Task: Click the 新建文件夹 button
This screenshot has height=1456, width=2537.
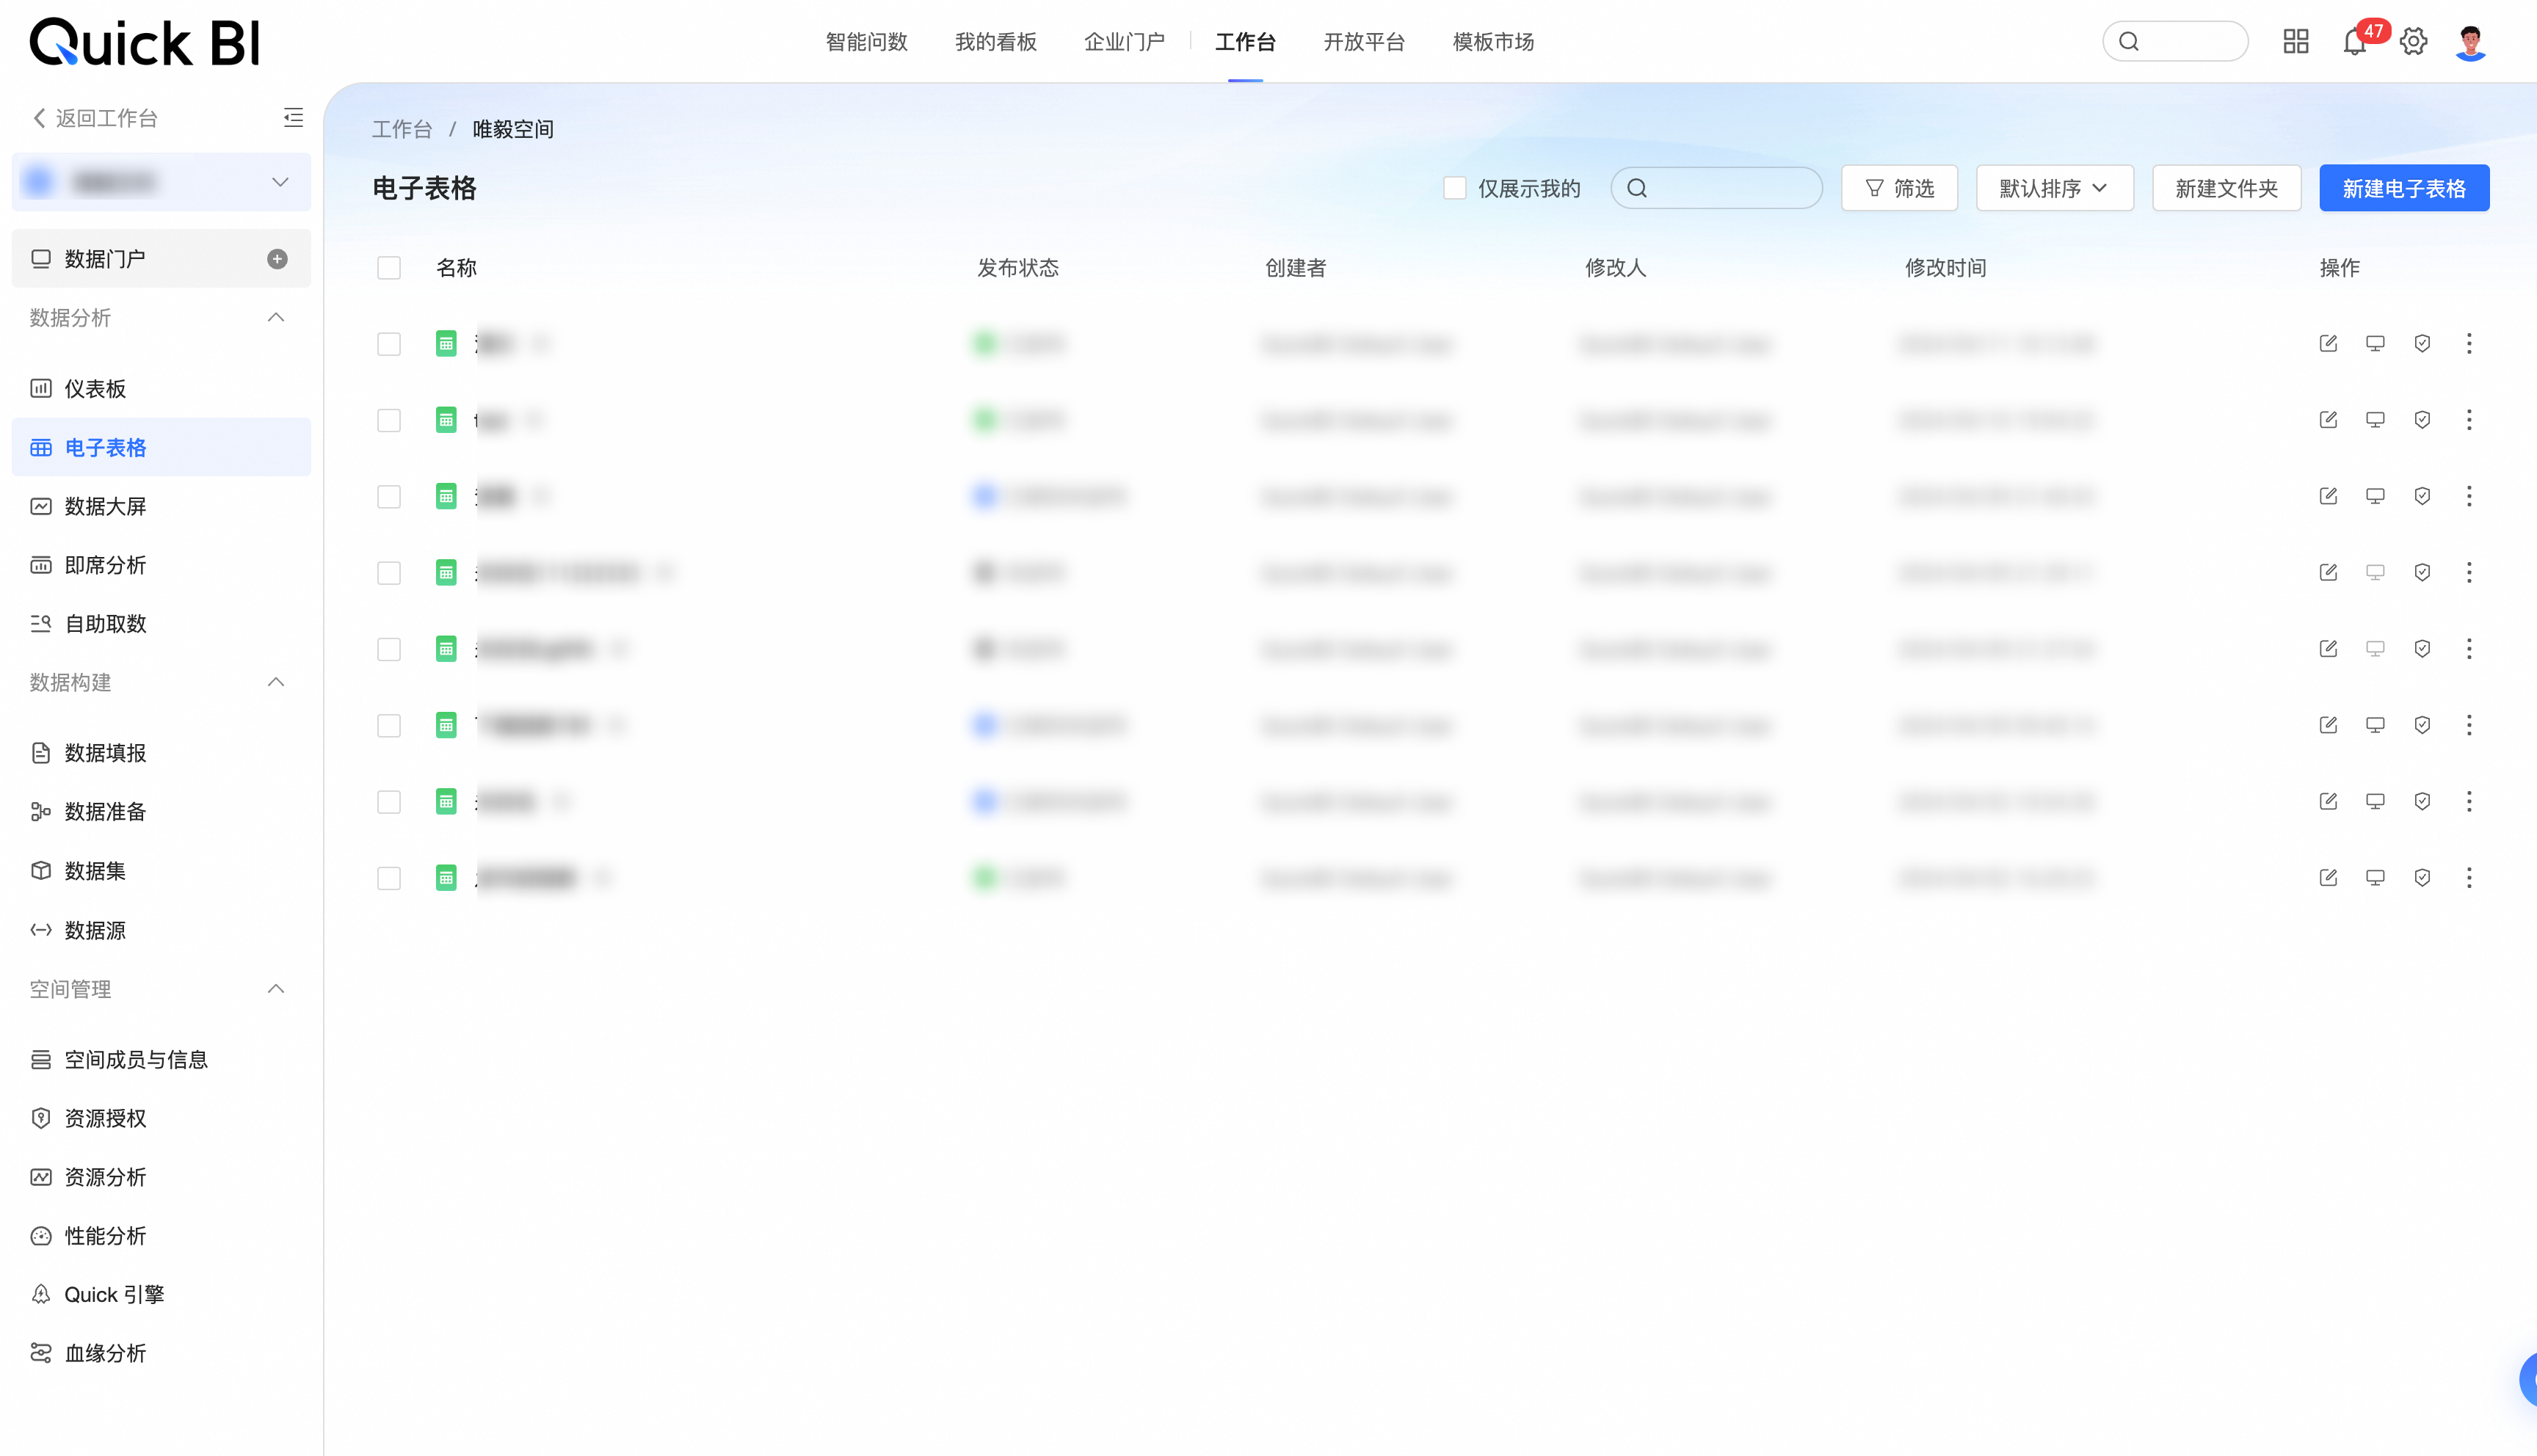Action: (2226, 188)
